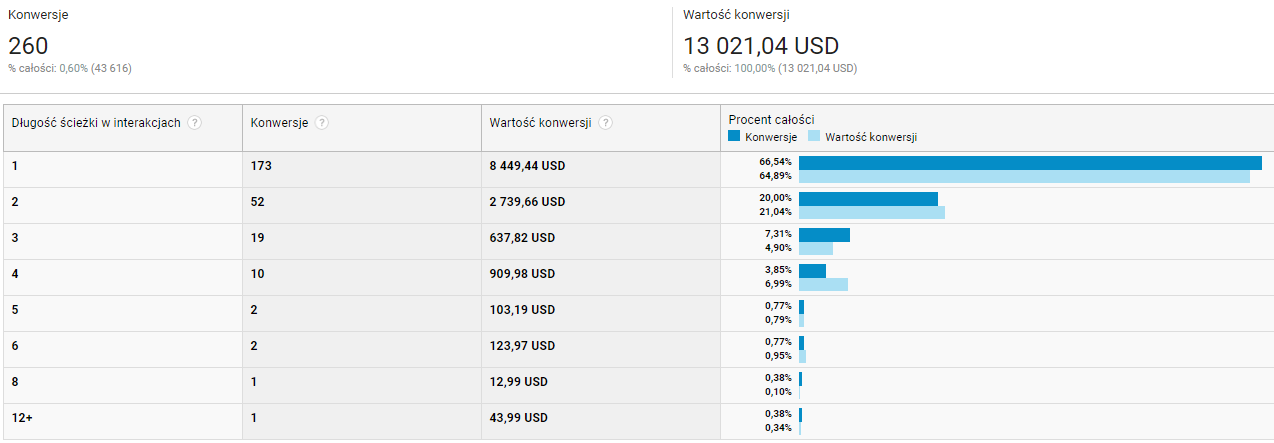
Task: Click dark blue Konwersje legend swatch
Action: click(735, 137)
